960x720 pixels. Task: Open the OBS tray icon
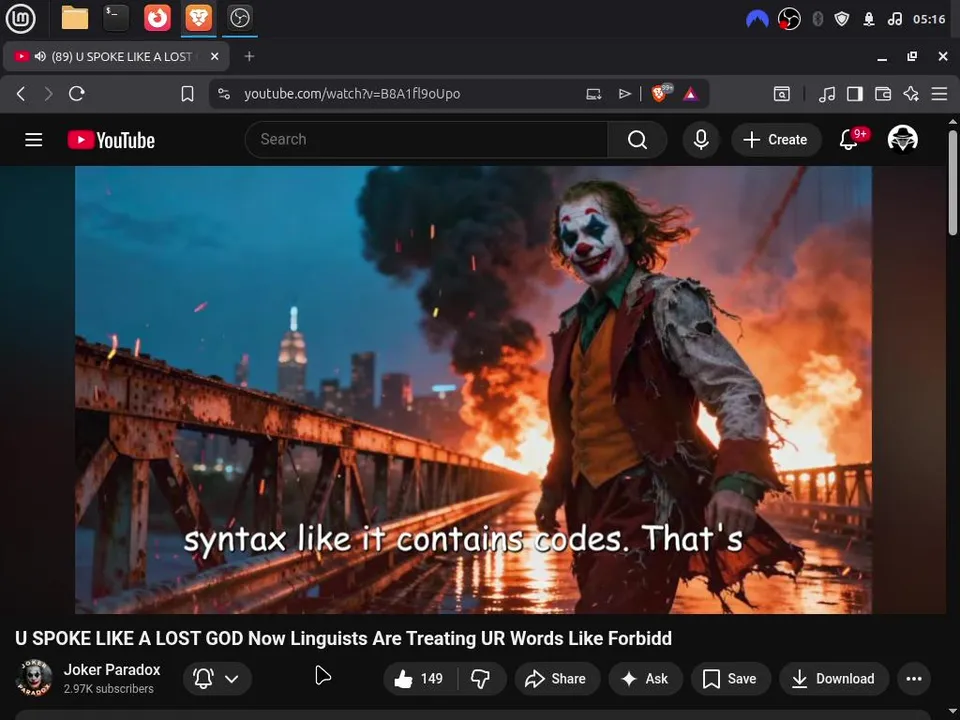click(x=789, y=19)
